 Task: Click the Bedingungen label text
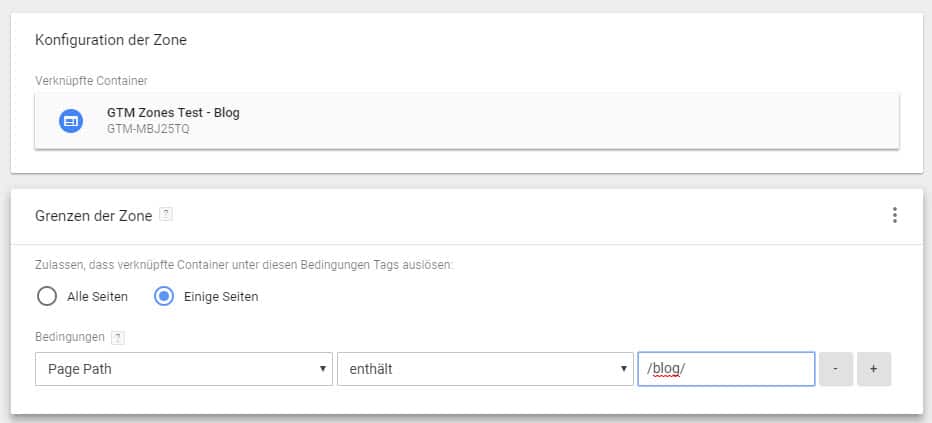pos(70,337)
